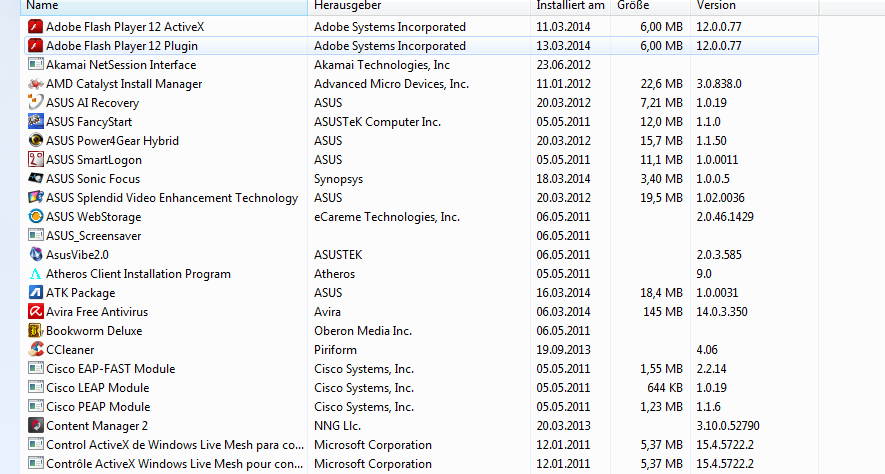Select the ASUS FancyStart icon
885x474 pixels.
pos(36,121)
